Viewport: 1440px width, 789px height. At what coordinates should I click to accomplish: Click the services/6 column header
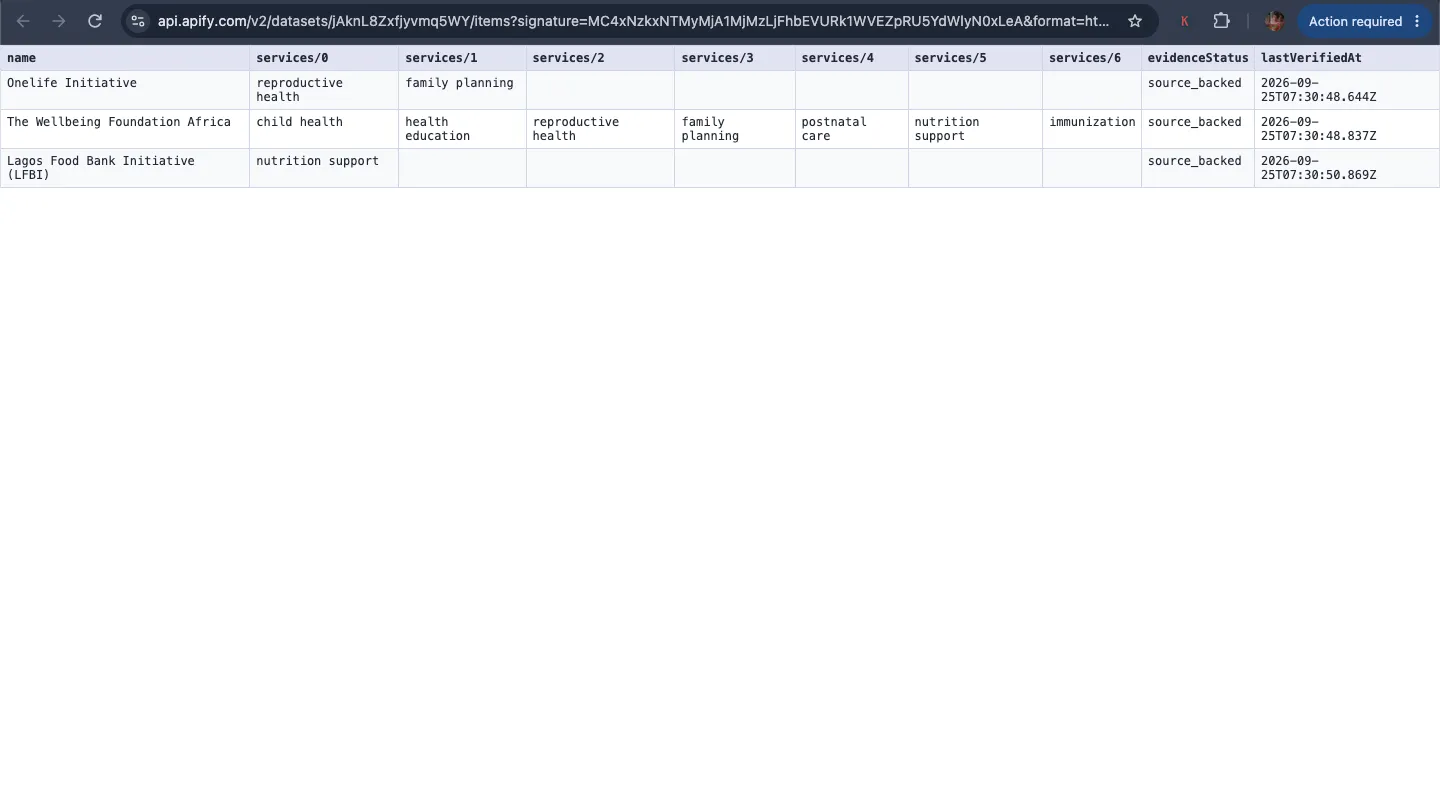pos(1091,58)
